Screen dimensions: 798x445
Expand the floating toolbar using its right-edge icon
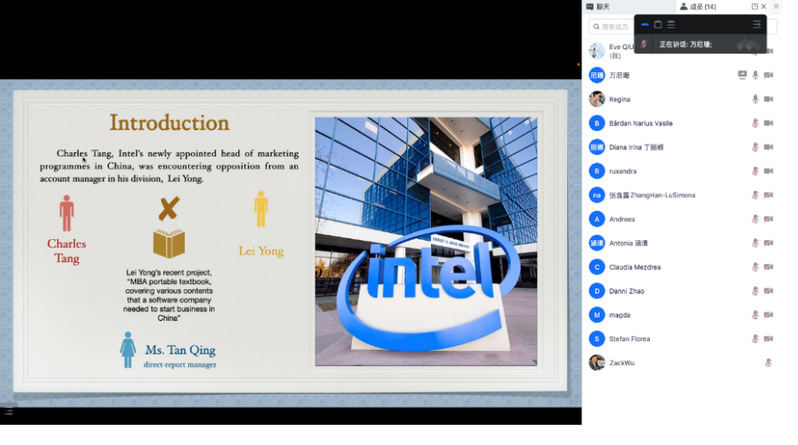pyautogui.click(x=757, y=24)
